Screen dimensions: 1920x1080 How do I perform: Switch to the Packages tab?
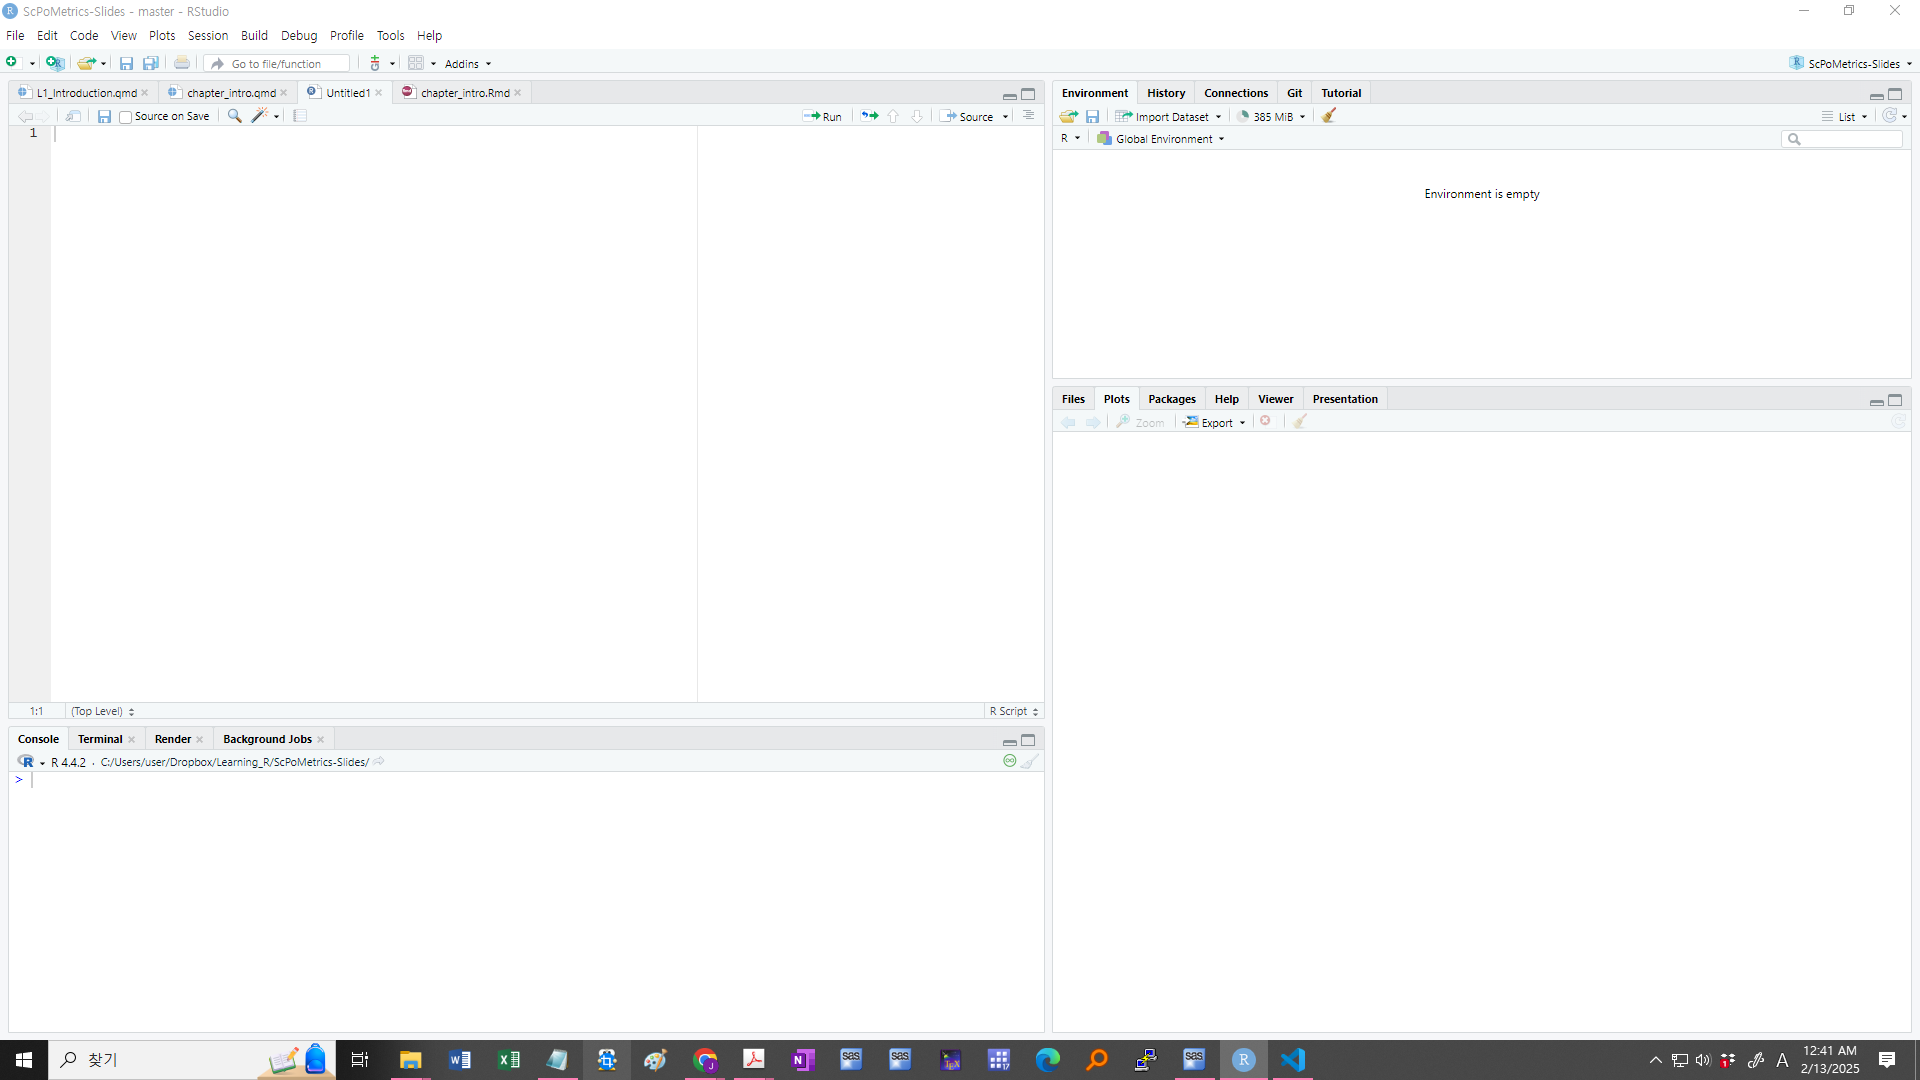pyautogui.click(x=1171, y=399)
